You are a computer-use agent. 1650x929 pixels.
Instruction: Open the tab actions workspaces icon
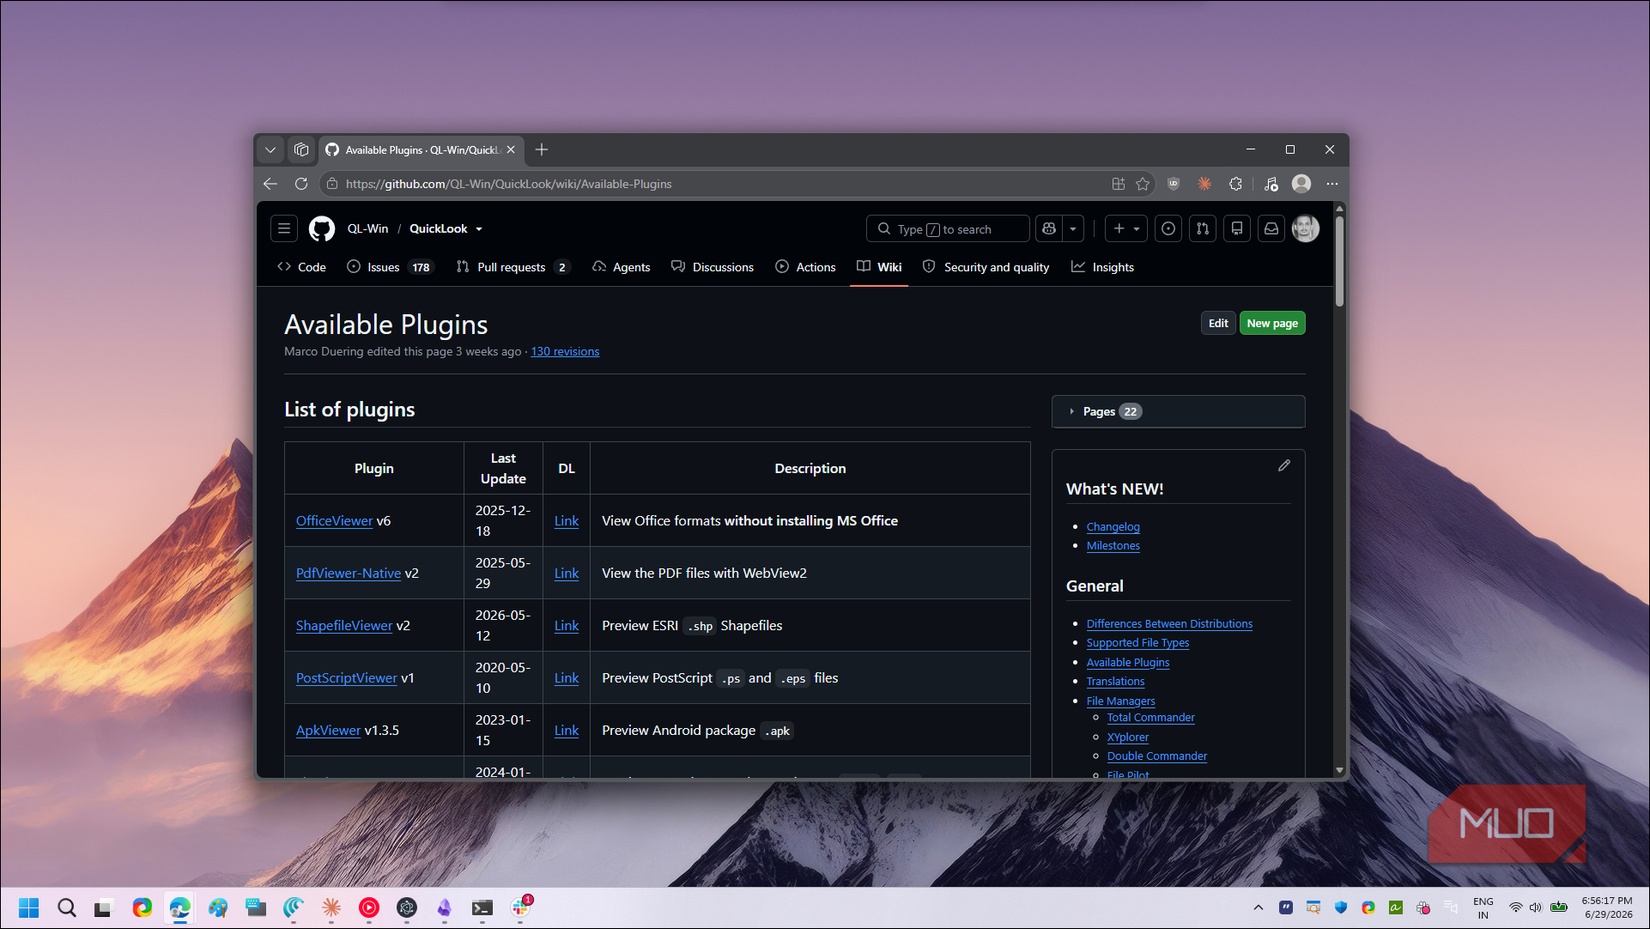click(x=301, y=150)
